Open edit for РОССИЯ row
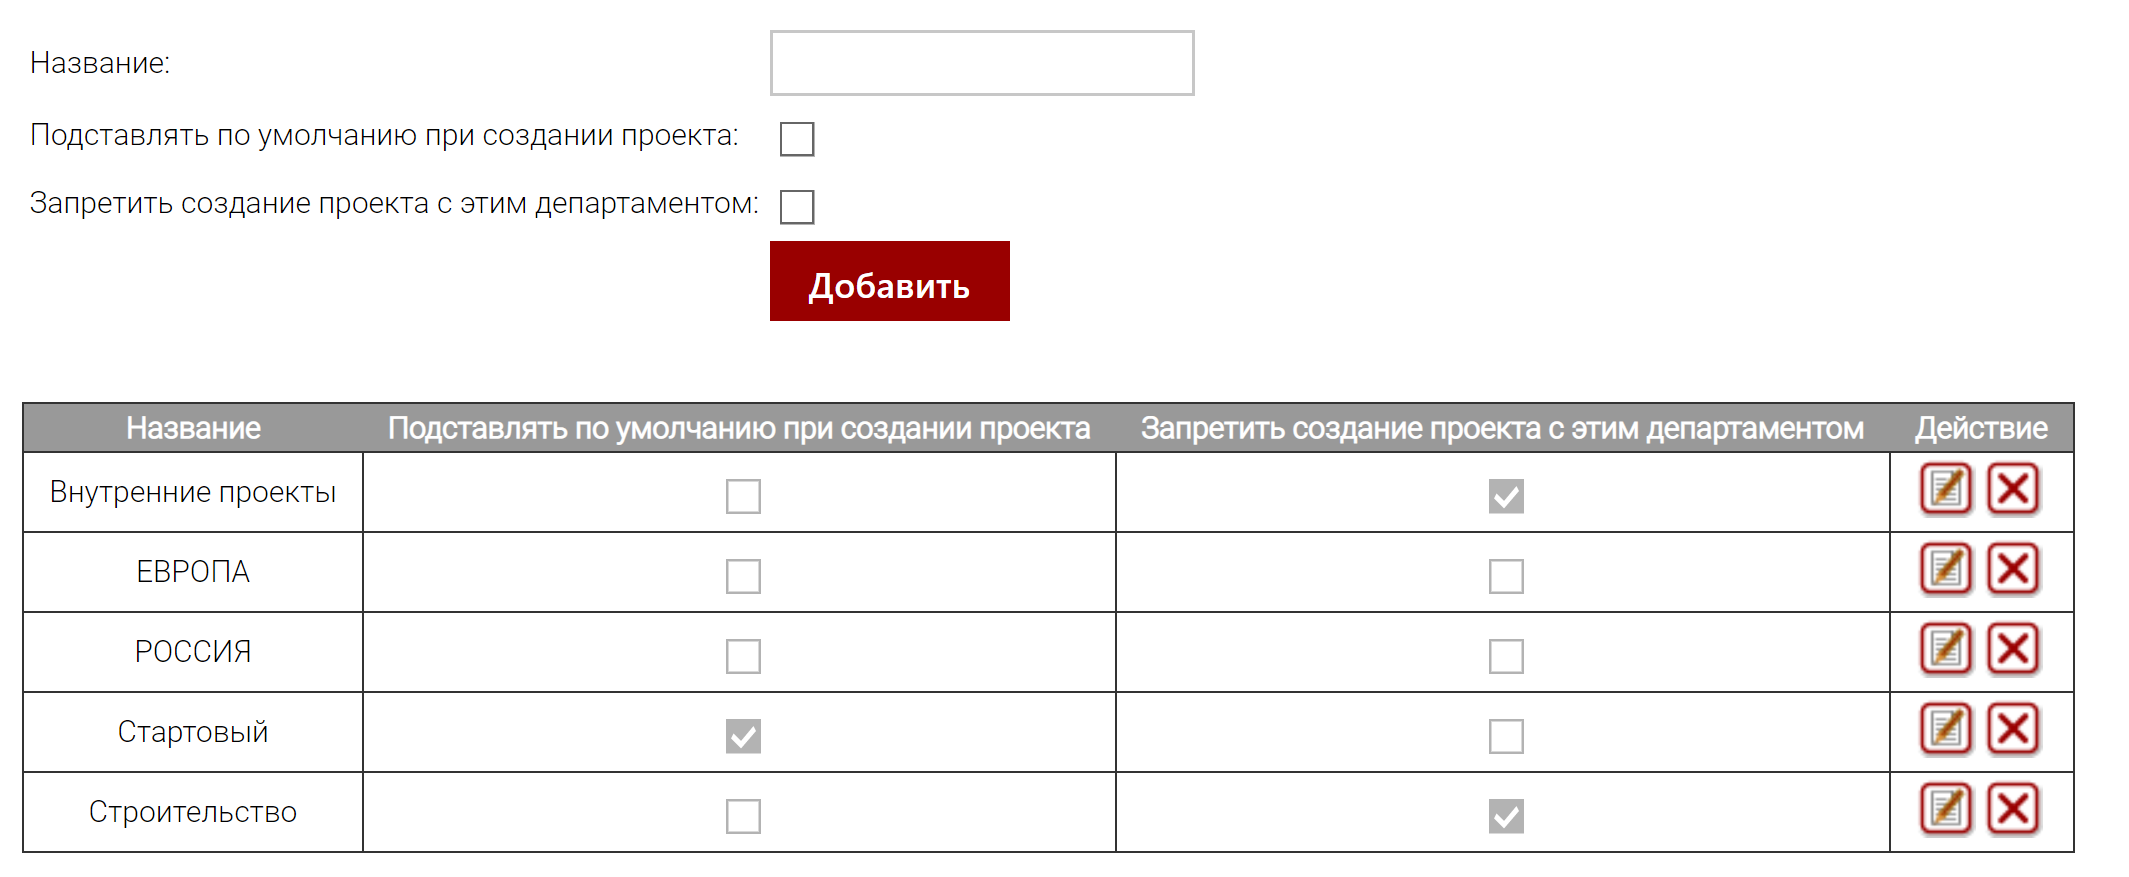This screenshot has height=877, width=2129. (1945, 649)
